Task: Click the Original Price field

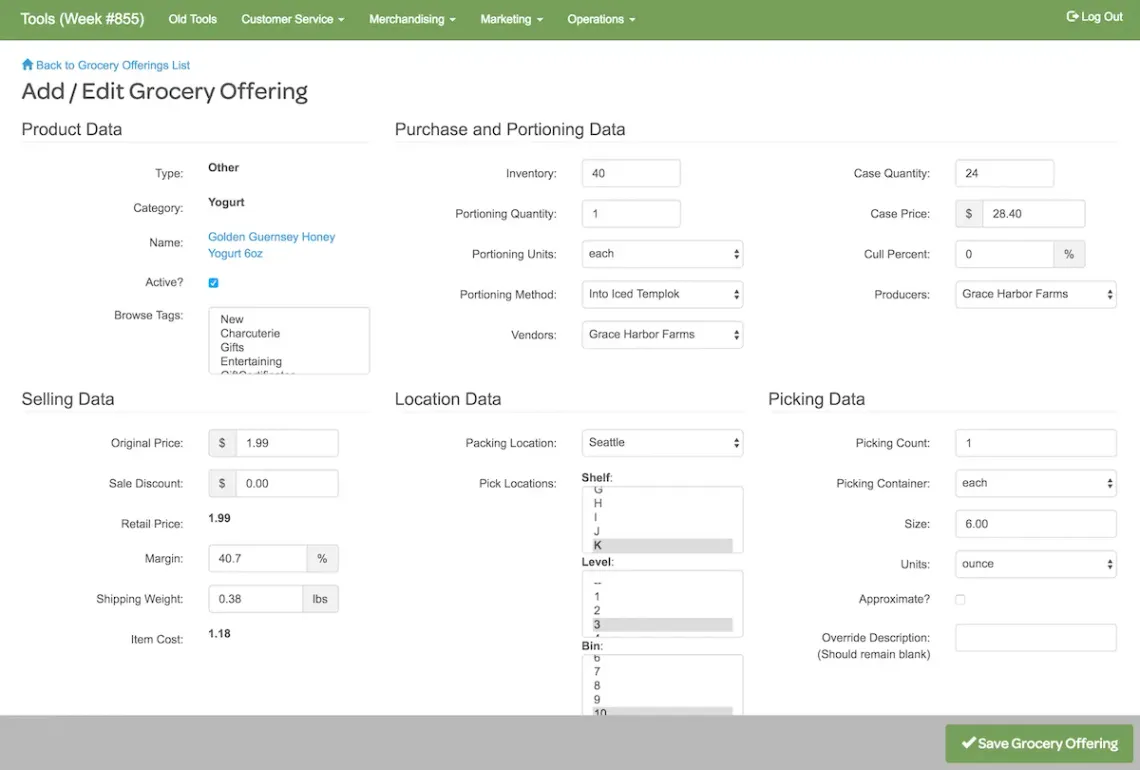Action: [287, 443]
